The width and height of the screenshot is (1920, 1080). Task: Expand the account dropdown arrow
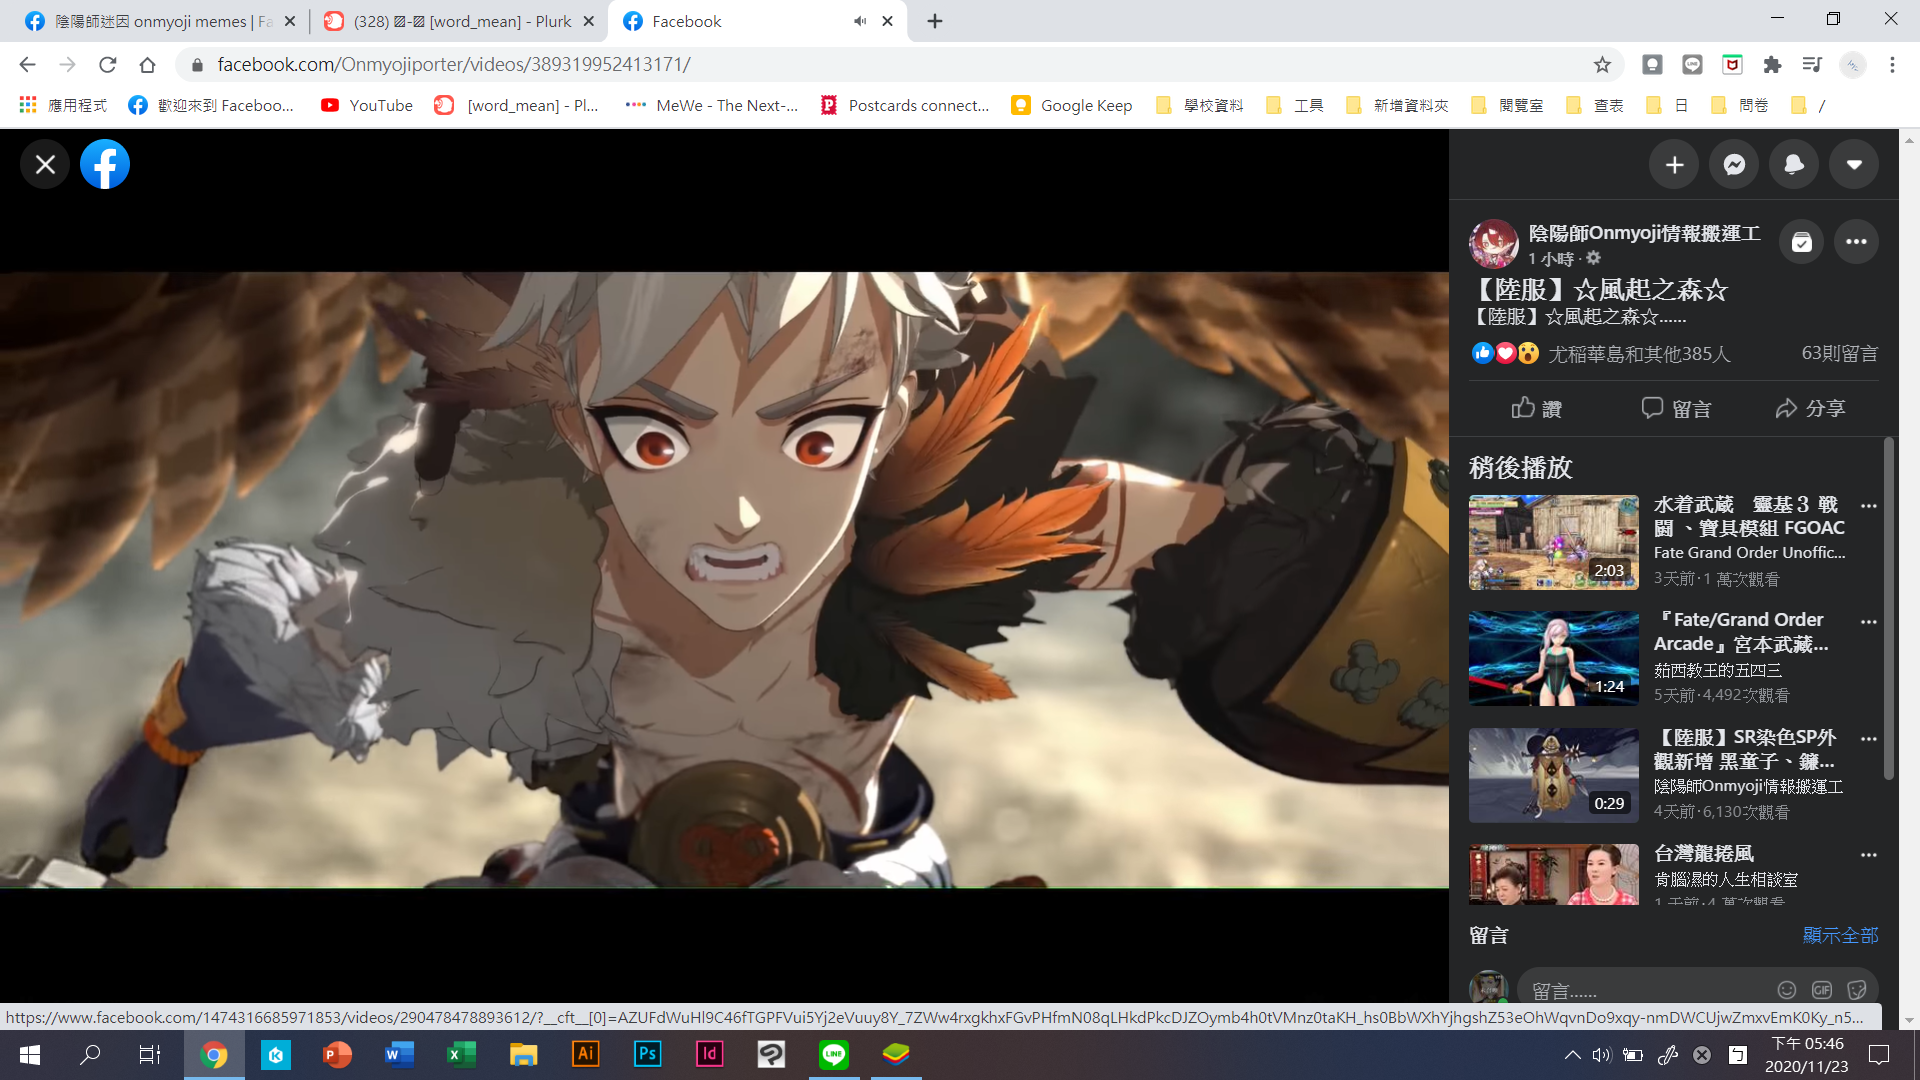1854,165
